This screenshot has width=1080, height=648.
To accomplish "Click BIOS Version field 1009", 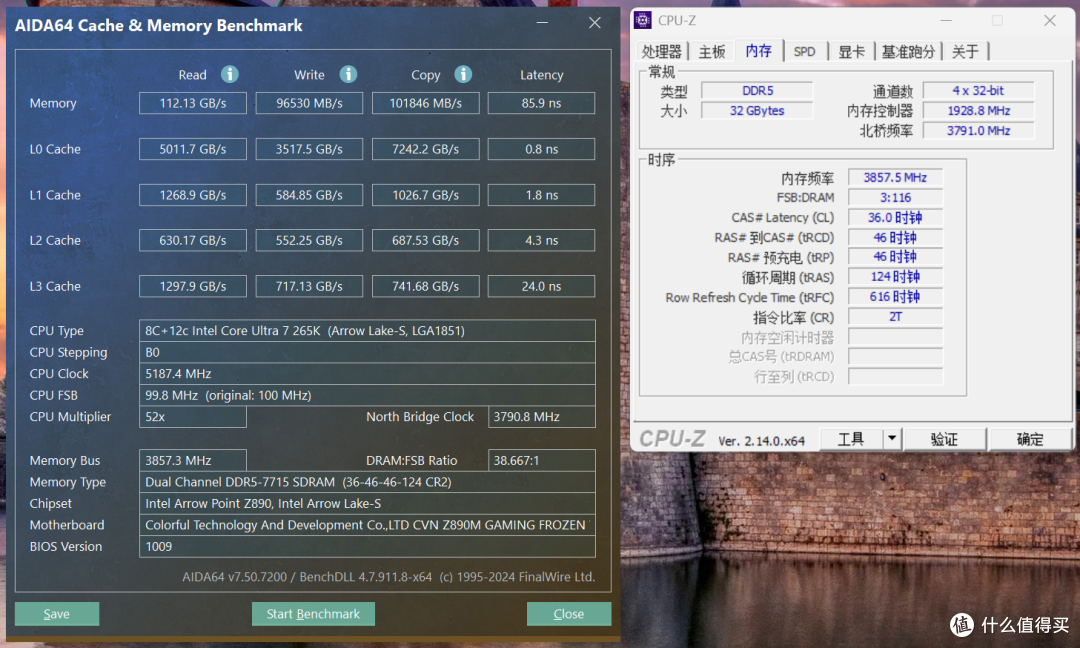I will [x=367, y=546].
